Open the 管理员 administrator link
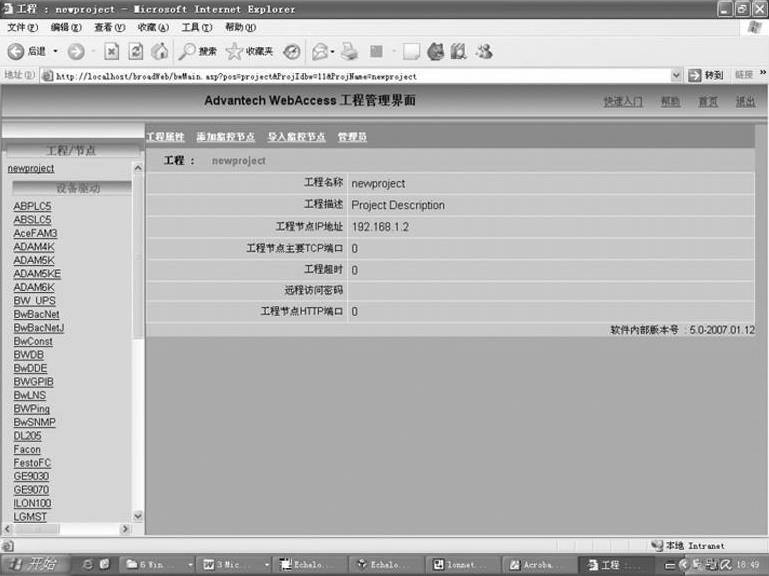The width and height of the screenshot is (769, 576). click(352, 137)
